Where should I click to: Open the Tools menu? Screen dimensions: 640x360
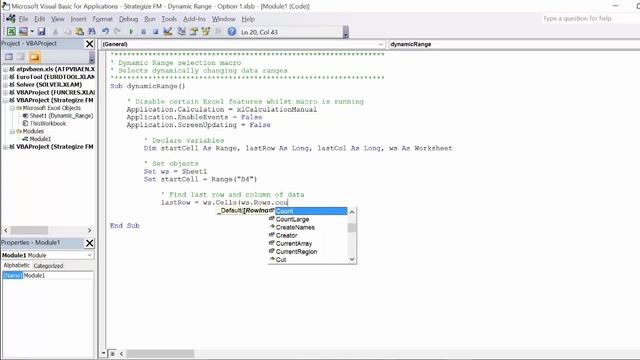(169, 19)
